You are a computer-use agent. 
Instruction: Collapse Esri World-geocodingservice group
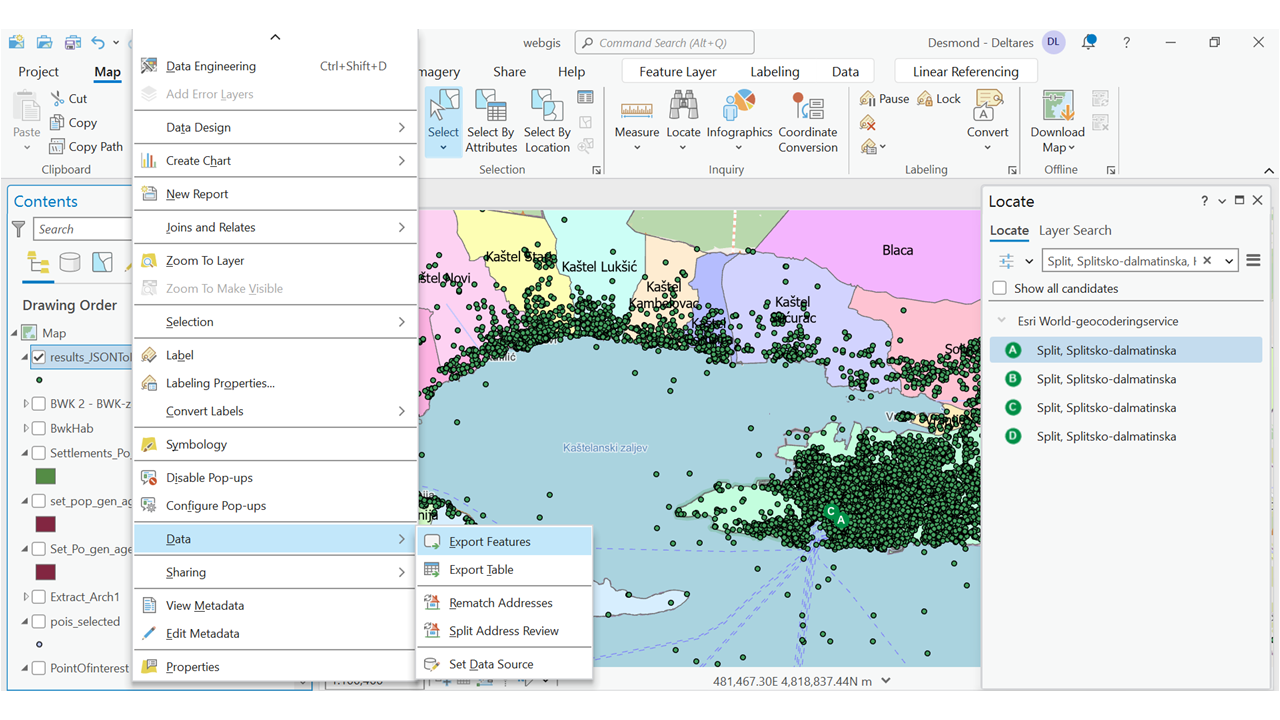point(1002,321)
